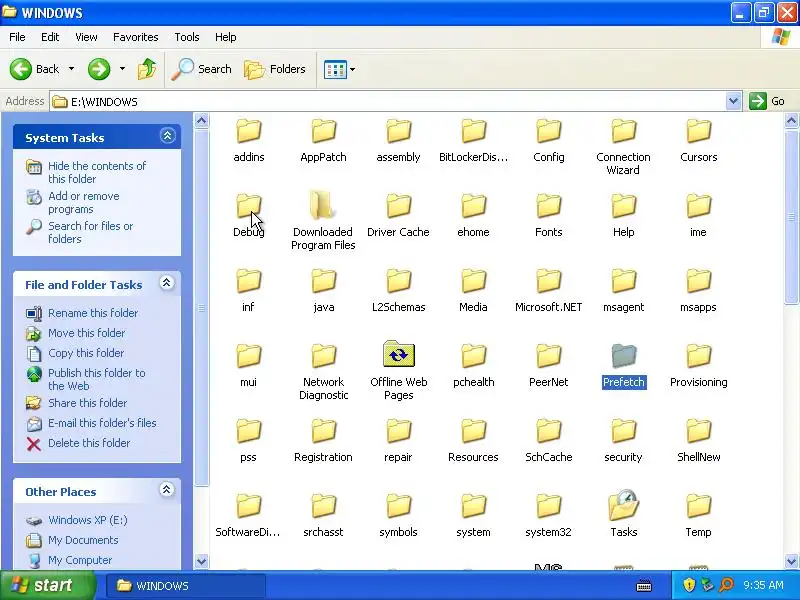
Task: Open the Favorites menu
Action: pyautogui.click(x=136, y=37)
